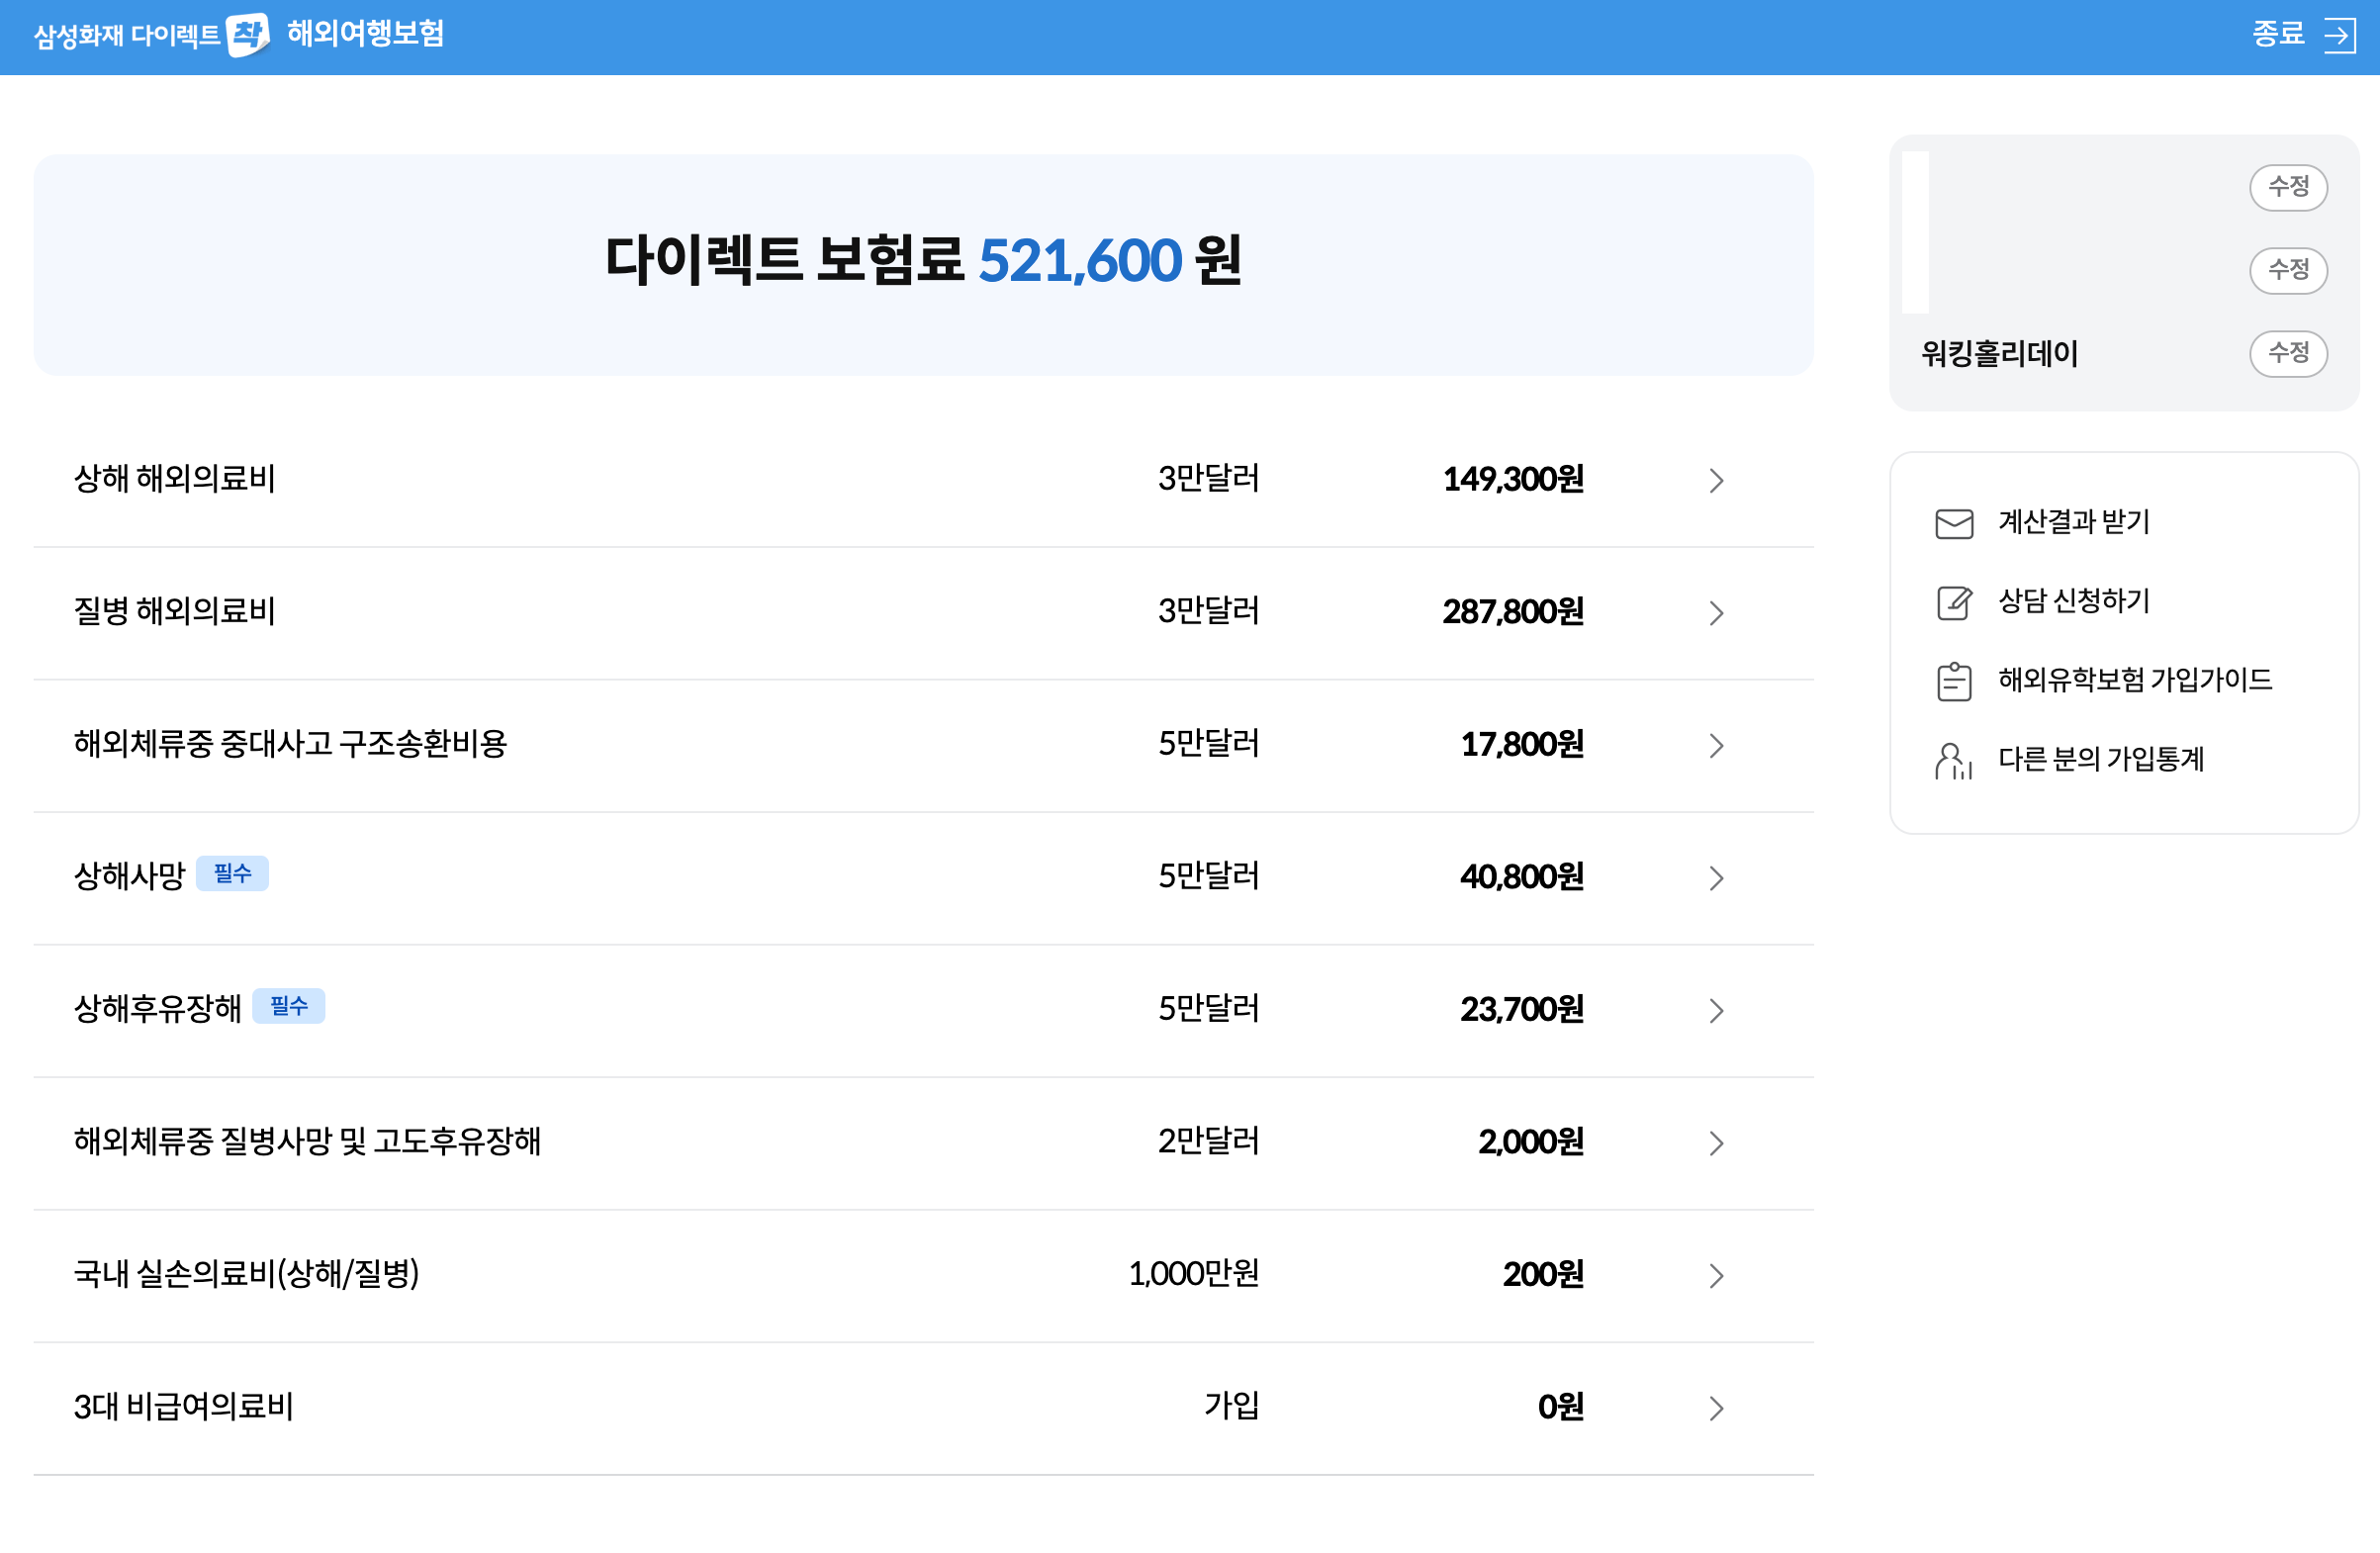Expand the 질병 해외의료비 row chevron
This screenshot has width=2380, height=1553.
coord(1716,612)
